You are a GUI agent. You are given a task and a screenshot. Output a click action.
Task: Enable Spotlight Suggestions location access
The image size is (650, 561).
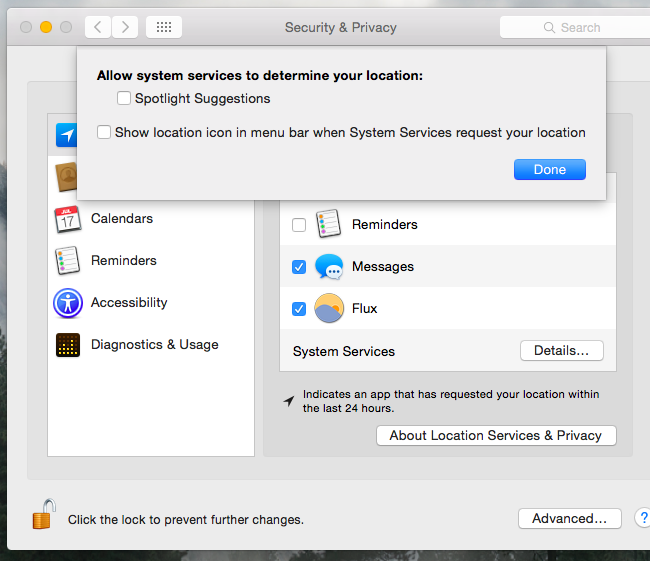click(x=124, y=98)
